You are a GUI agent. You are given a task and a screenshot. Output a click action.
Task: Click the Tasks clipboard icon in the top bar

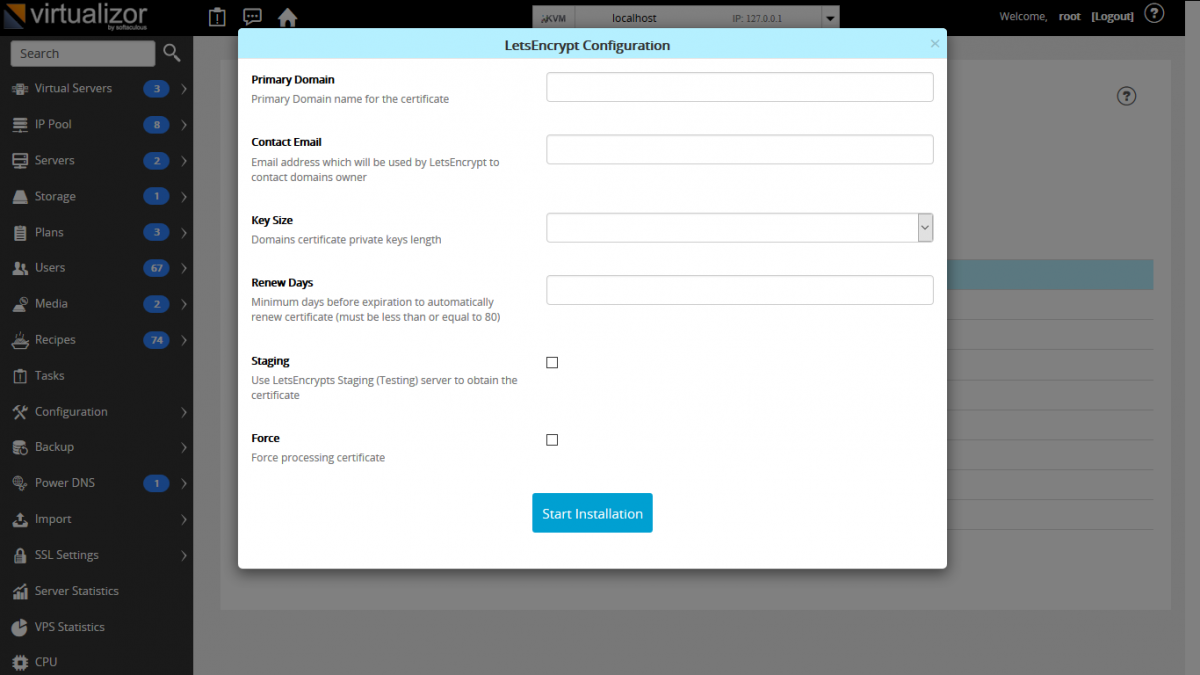point(216,17)
